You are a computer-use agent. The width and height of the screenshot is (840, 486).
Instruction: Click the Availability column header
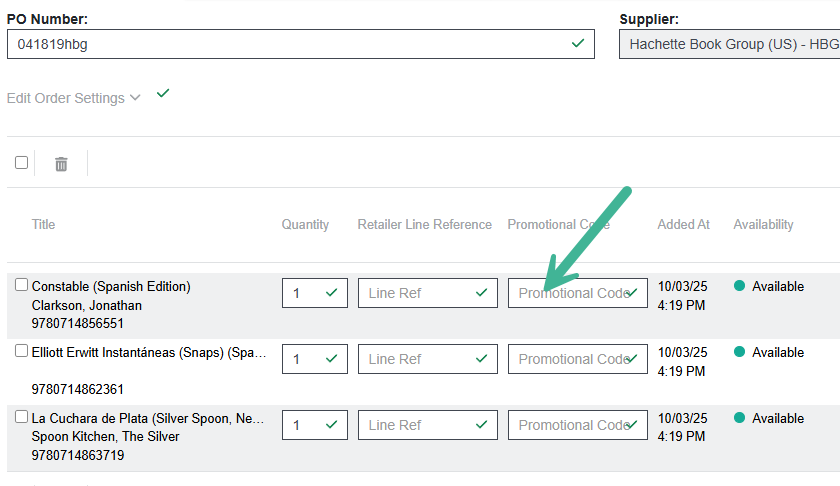pyautogui.click(x=763, y=225)
